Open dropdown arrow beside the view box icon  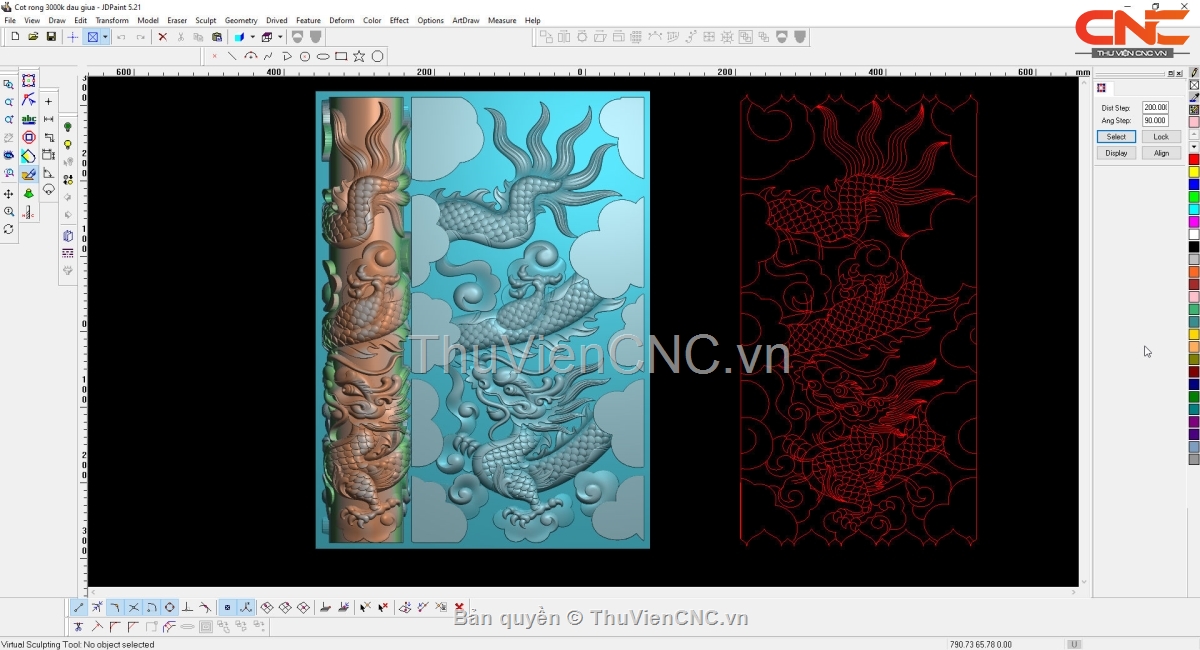105,37
